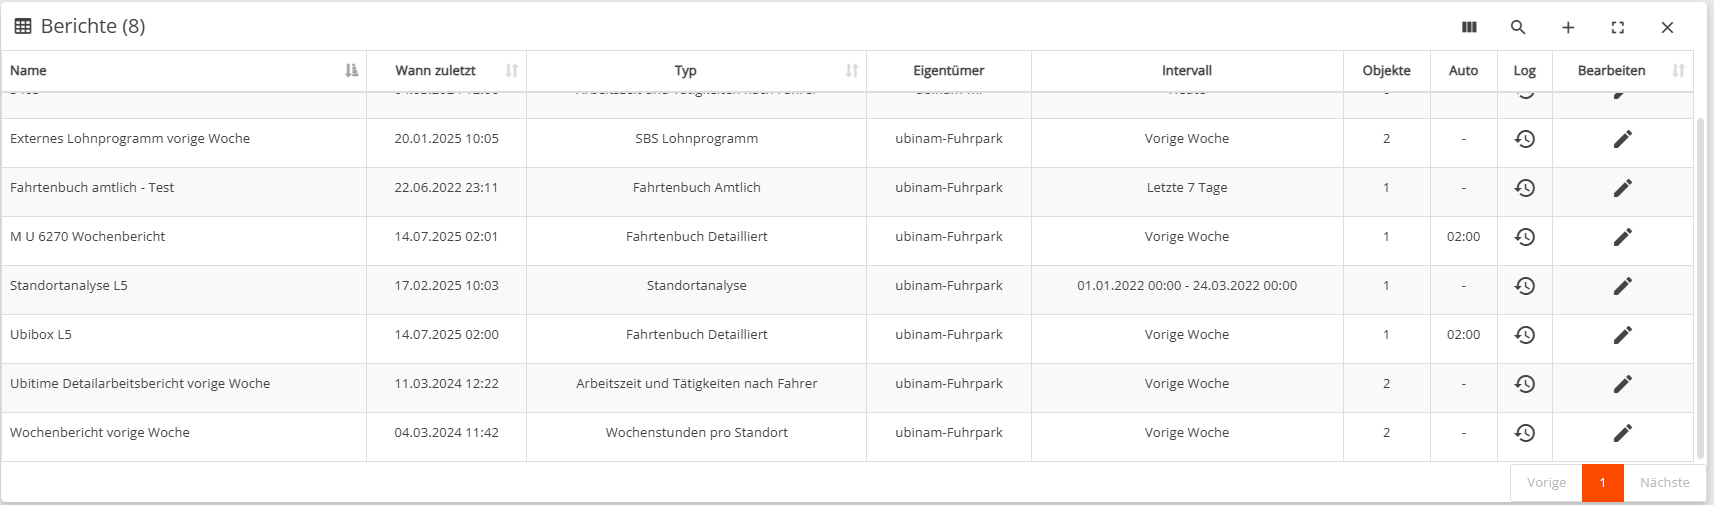Viewport: 1714px width, 505px height.
Task: Sort by Bearbeiten column arrows
Action: (1678, 70)
